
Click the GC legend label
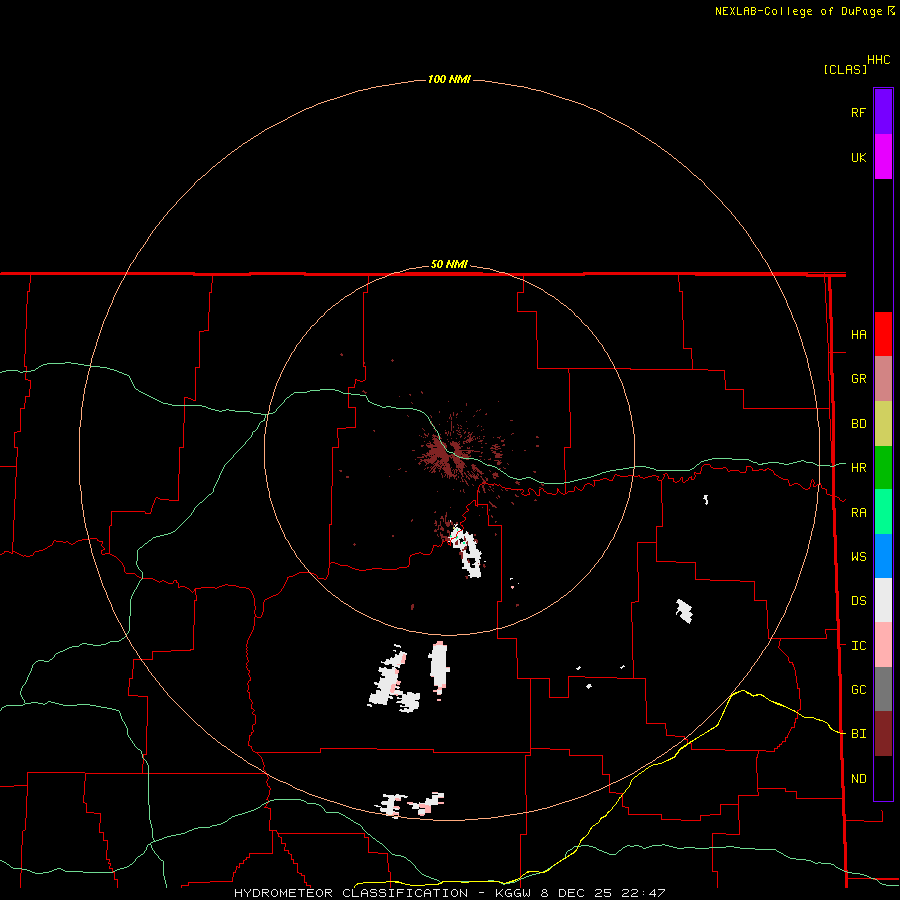[x=858, y=690]
